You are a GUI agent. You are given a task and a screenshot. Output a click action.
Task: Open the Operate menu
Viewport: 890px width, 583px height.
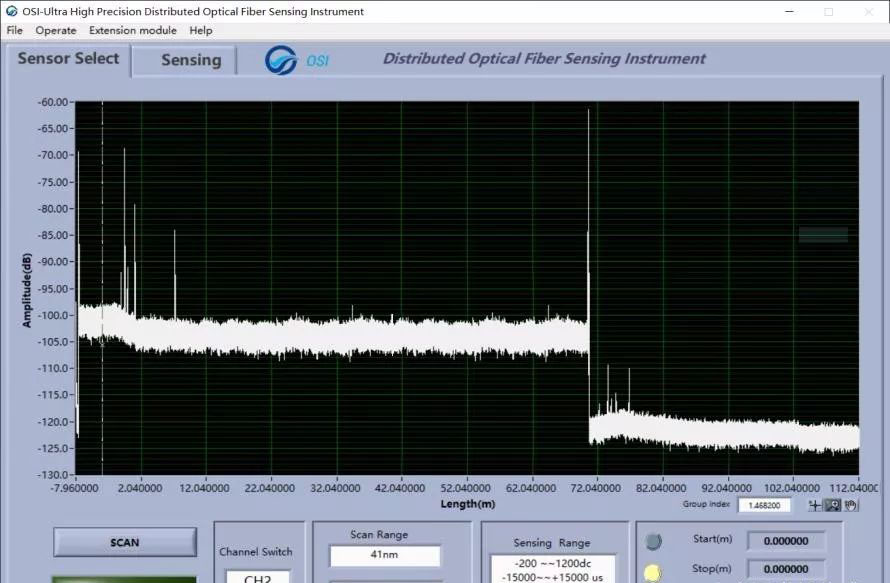(x=56, y=31)
